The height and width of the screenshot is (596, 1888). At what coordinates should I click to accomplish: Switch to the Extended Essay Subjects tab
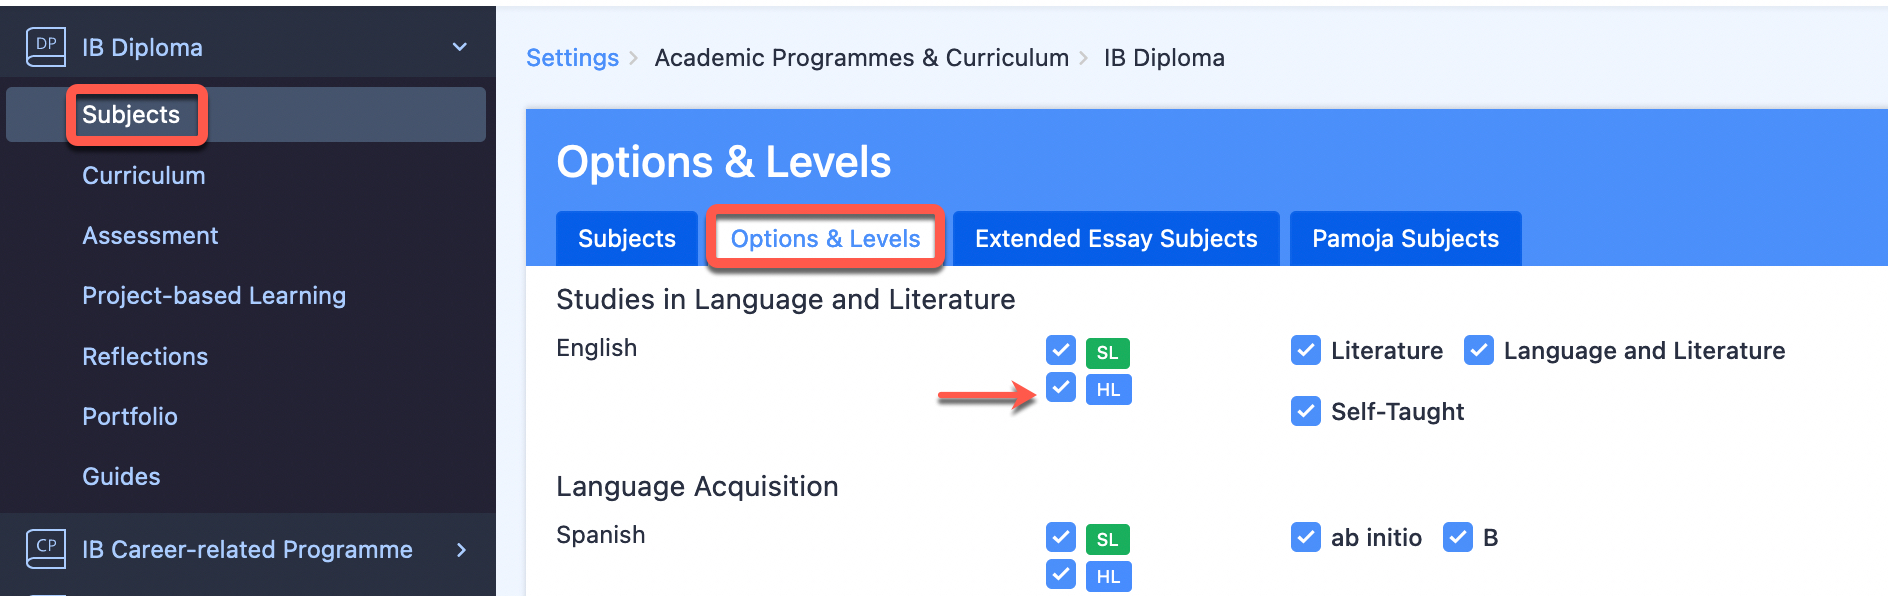[1116, 238]
